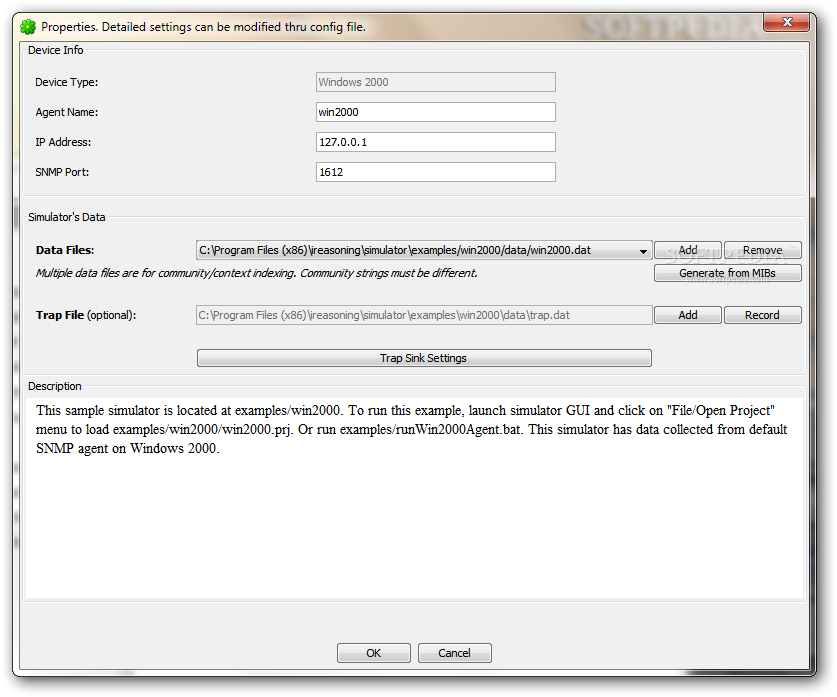Click the Description group heading
The image size is (837, 697).
click(54, 386)
